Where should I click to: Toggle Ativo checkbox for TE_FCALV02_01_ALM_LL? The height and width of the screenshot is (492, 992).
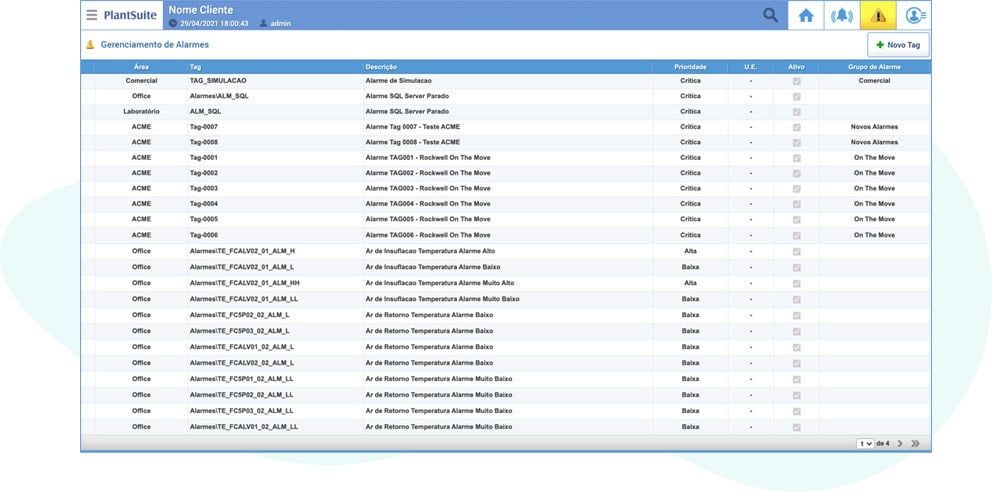click(x=796, y=299)
